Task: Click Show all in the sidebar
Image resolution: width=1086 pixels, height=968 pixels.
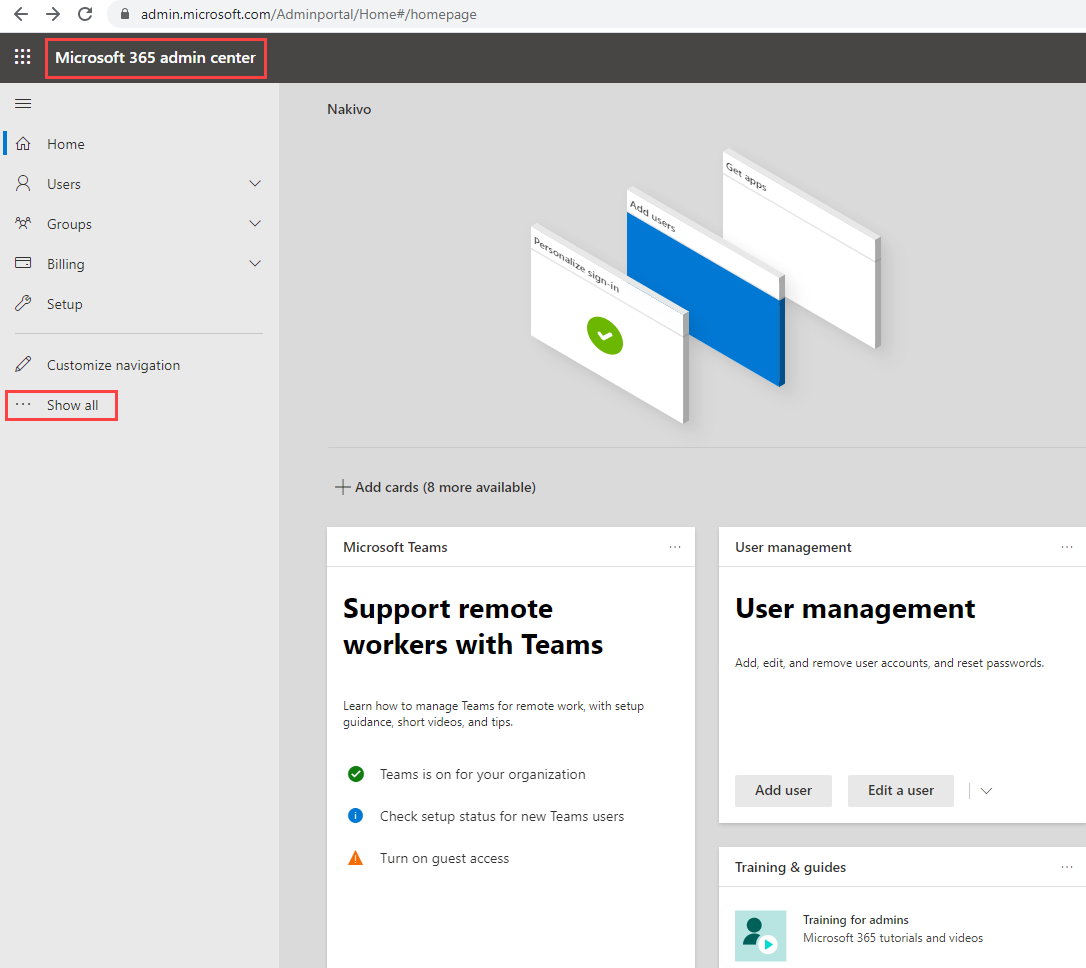Action: pyautogui.click(x=72, y=405)
